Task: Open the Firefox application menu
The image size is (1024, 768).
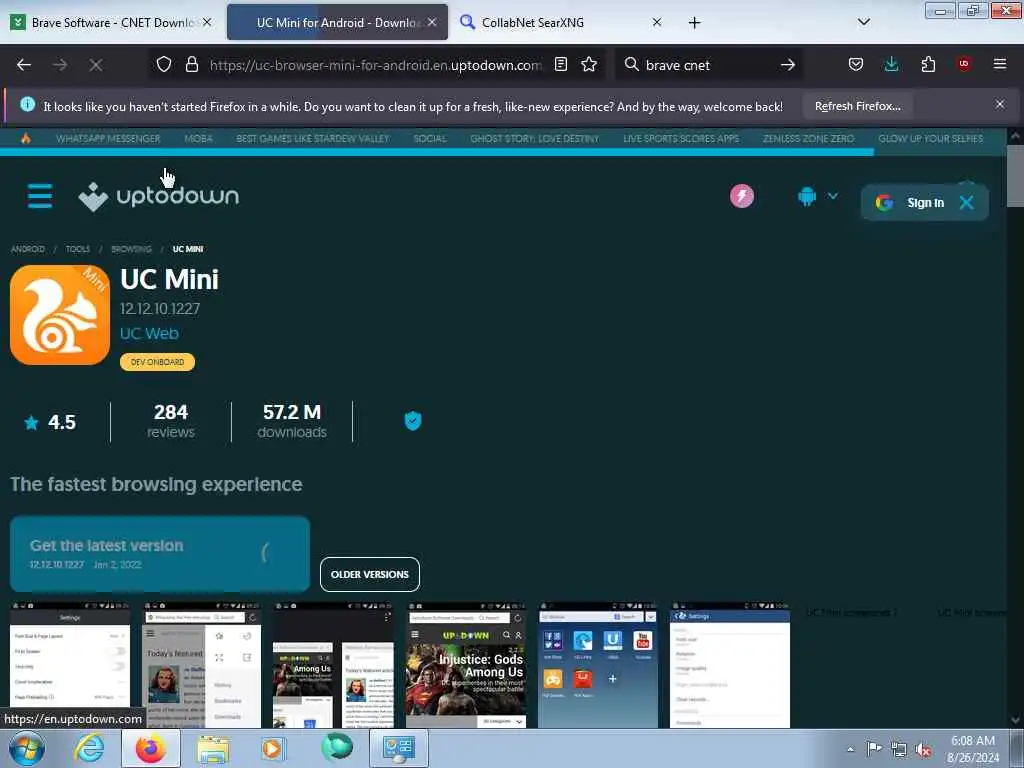Action: click(1000, 64)
